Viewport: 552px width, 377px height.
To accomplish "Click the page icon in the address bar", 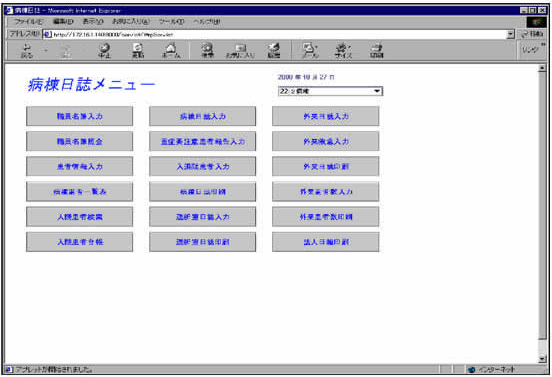I will [47, 34].
